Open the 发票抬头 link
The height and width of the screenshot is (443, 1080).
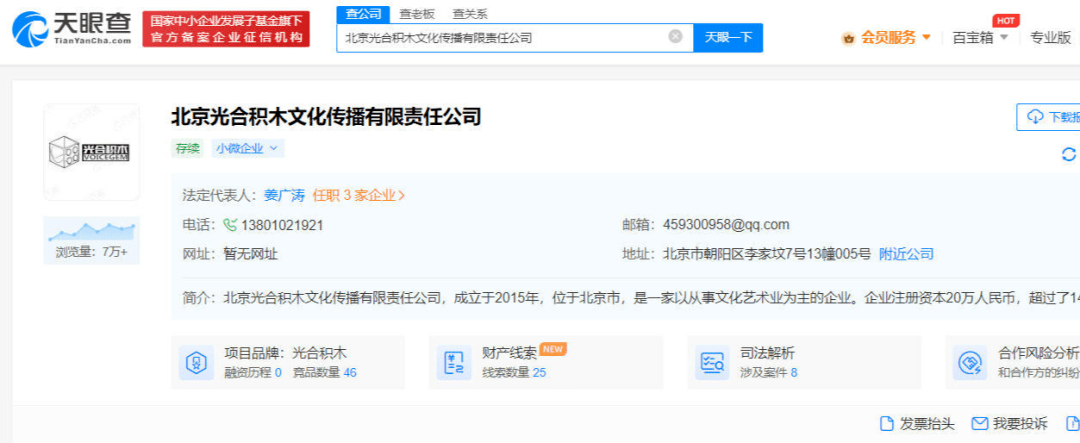tap(927, 423)
